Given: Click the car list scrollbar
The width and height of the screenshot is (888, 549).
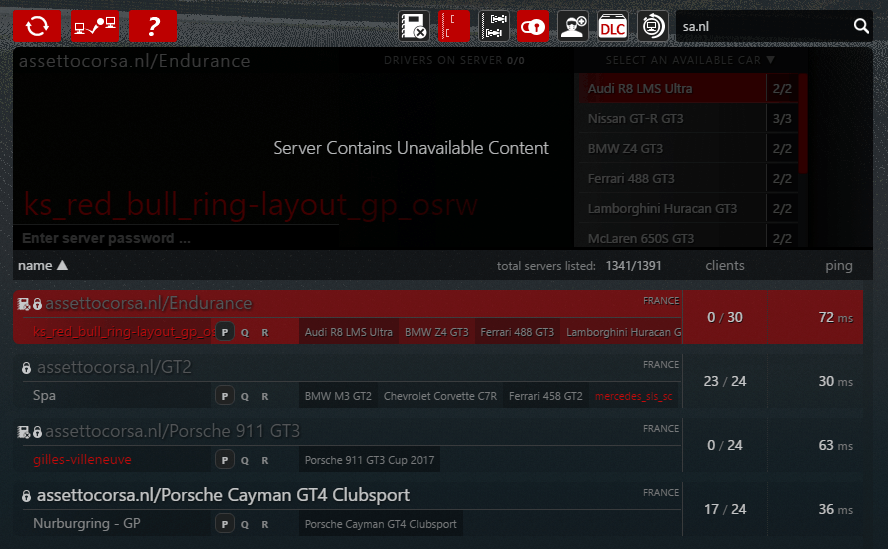Looking at the screenshot, I should 802,124.
